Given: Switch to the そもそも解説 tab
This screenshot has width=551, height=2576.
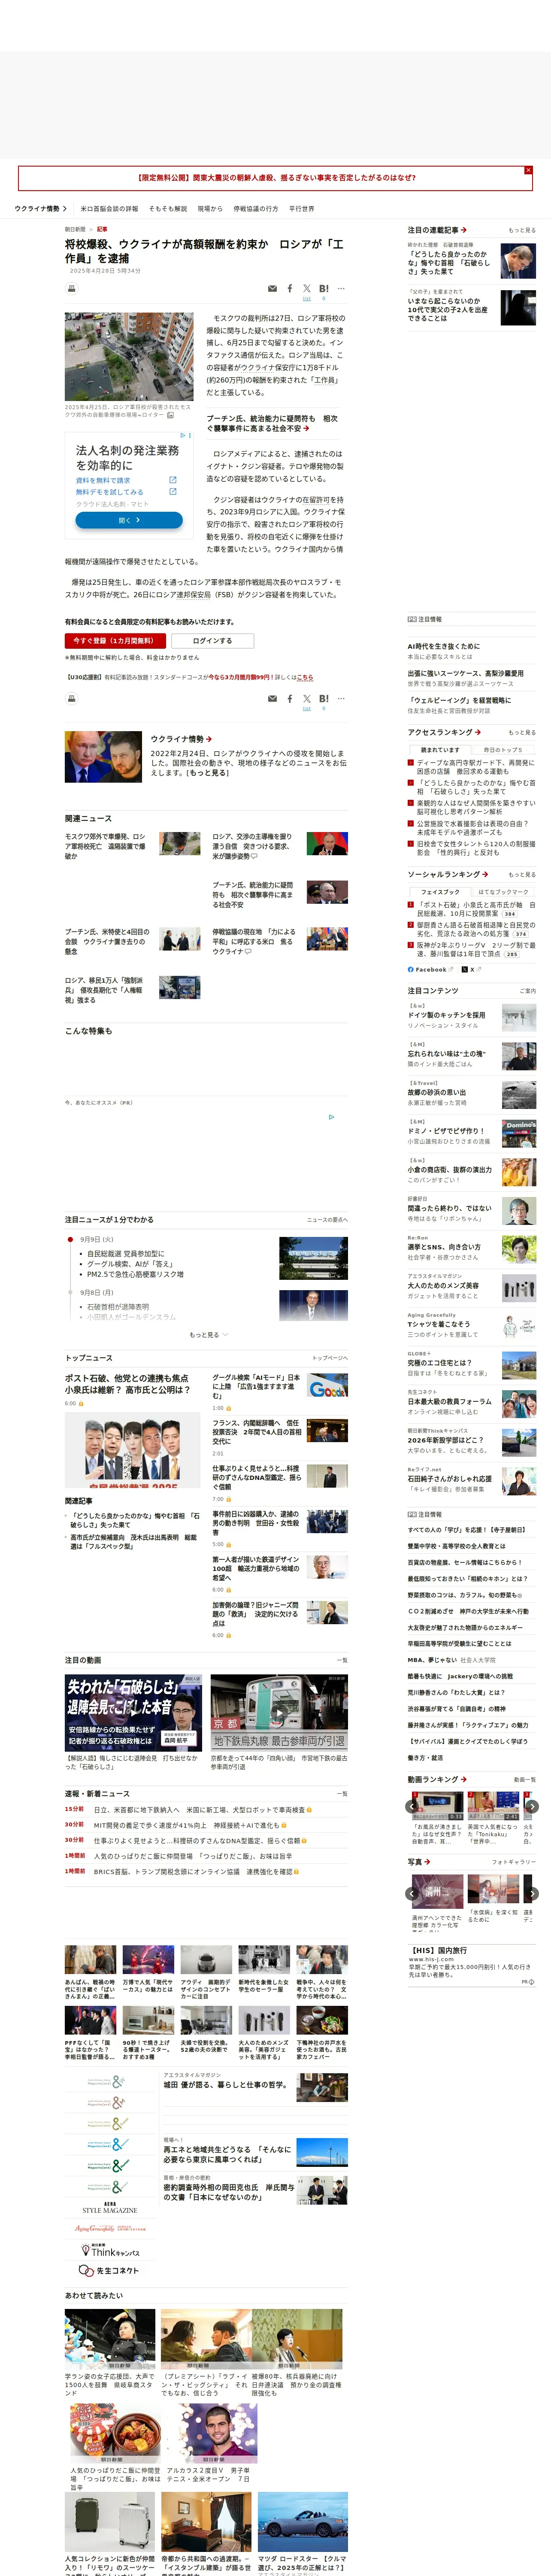Looking at the screenshot, I should pos(168,209).
